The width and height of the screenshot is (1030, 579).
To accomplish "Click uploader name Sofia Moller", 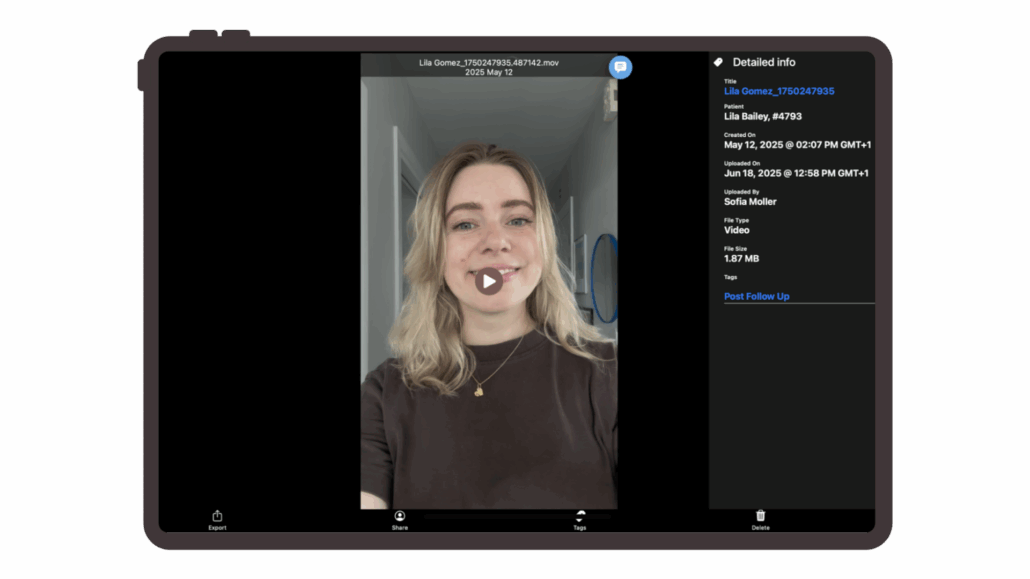I will (750, 202).
